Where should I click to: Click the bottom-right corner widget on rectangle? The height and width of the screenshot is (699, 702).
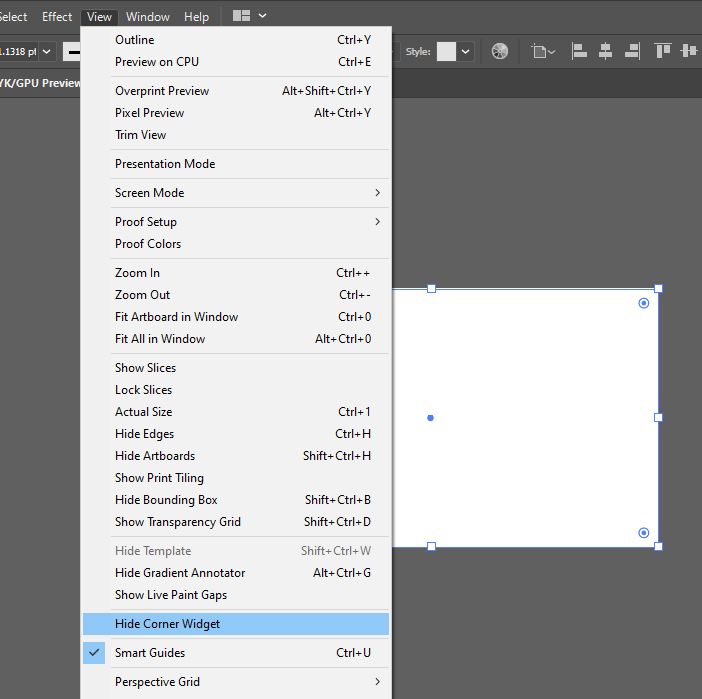point(643,532)
